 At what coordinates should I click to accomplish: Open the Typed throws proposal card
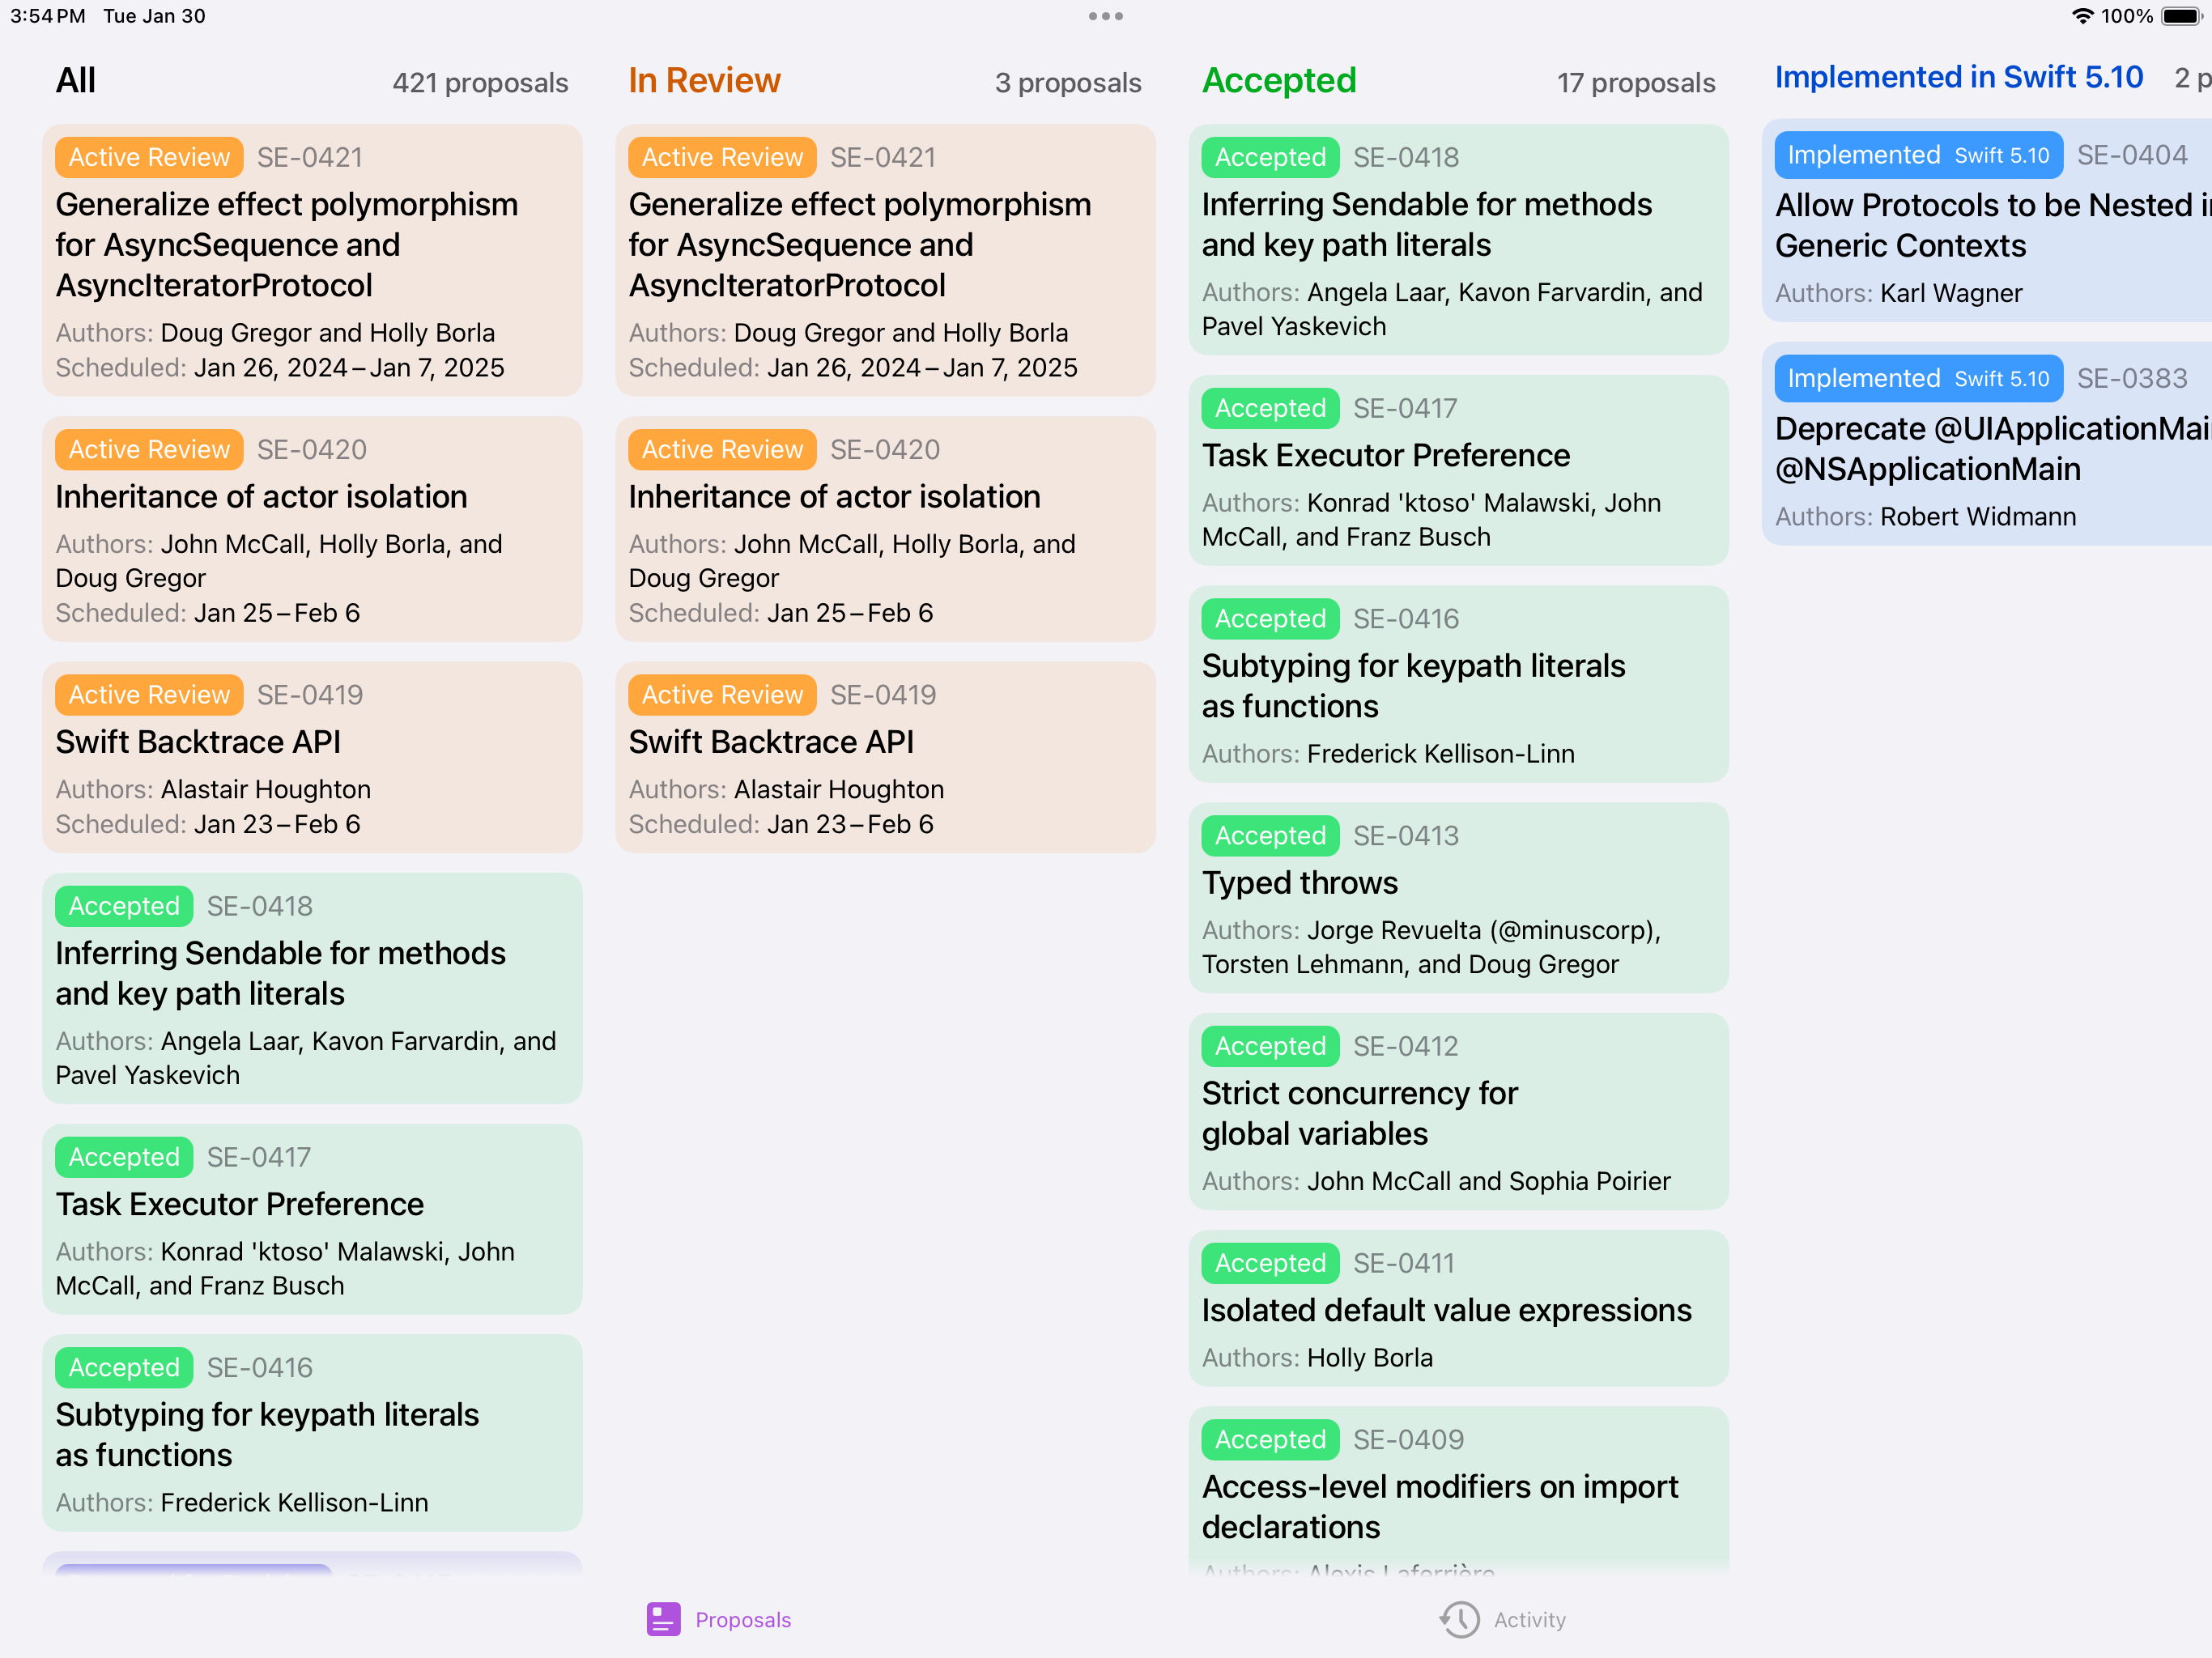click(x=1458, y=897)
